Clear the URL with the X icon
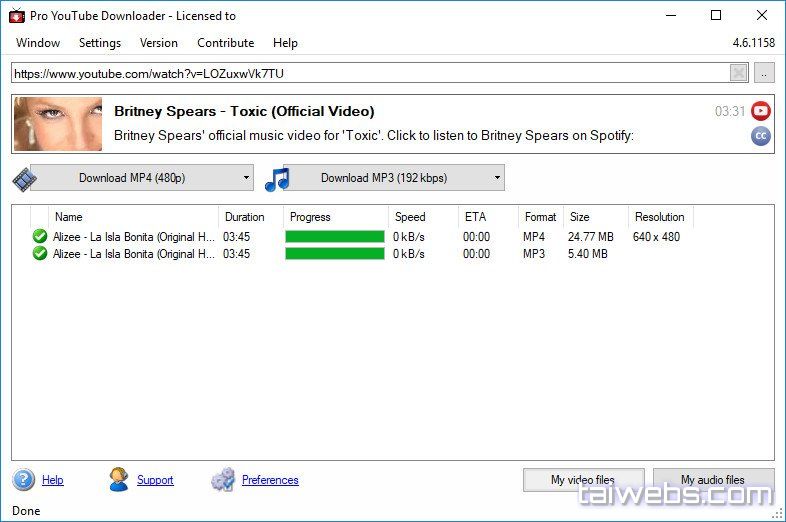This screenshot has width=786, height=522. coord(738,73)
